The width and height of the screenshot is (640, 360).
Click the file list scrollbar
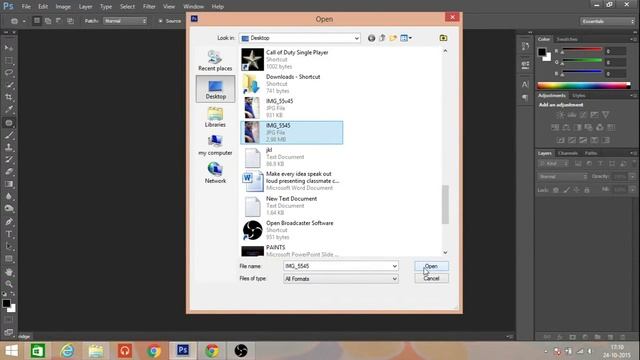(x=445, y=204)
